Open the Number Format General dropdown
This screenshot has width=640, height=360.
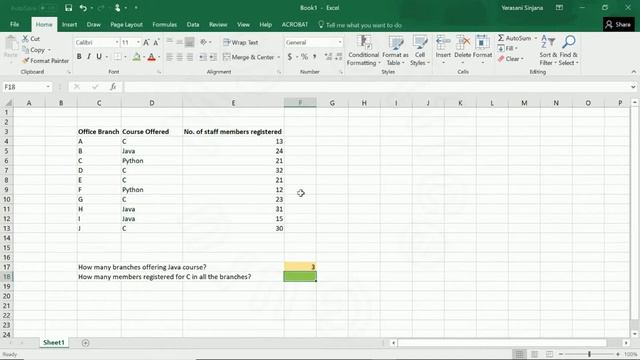(340, 42)
